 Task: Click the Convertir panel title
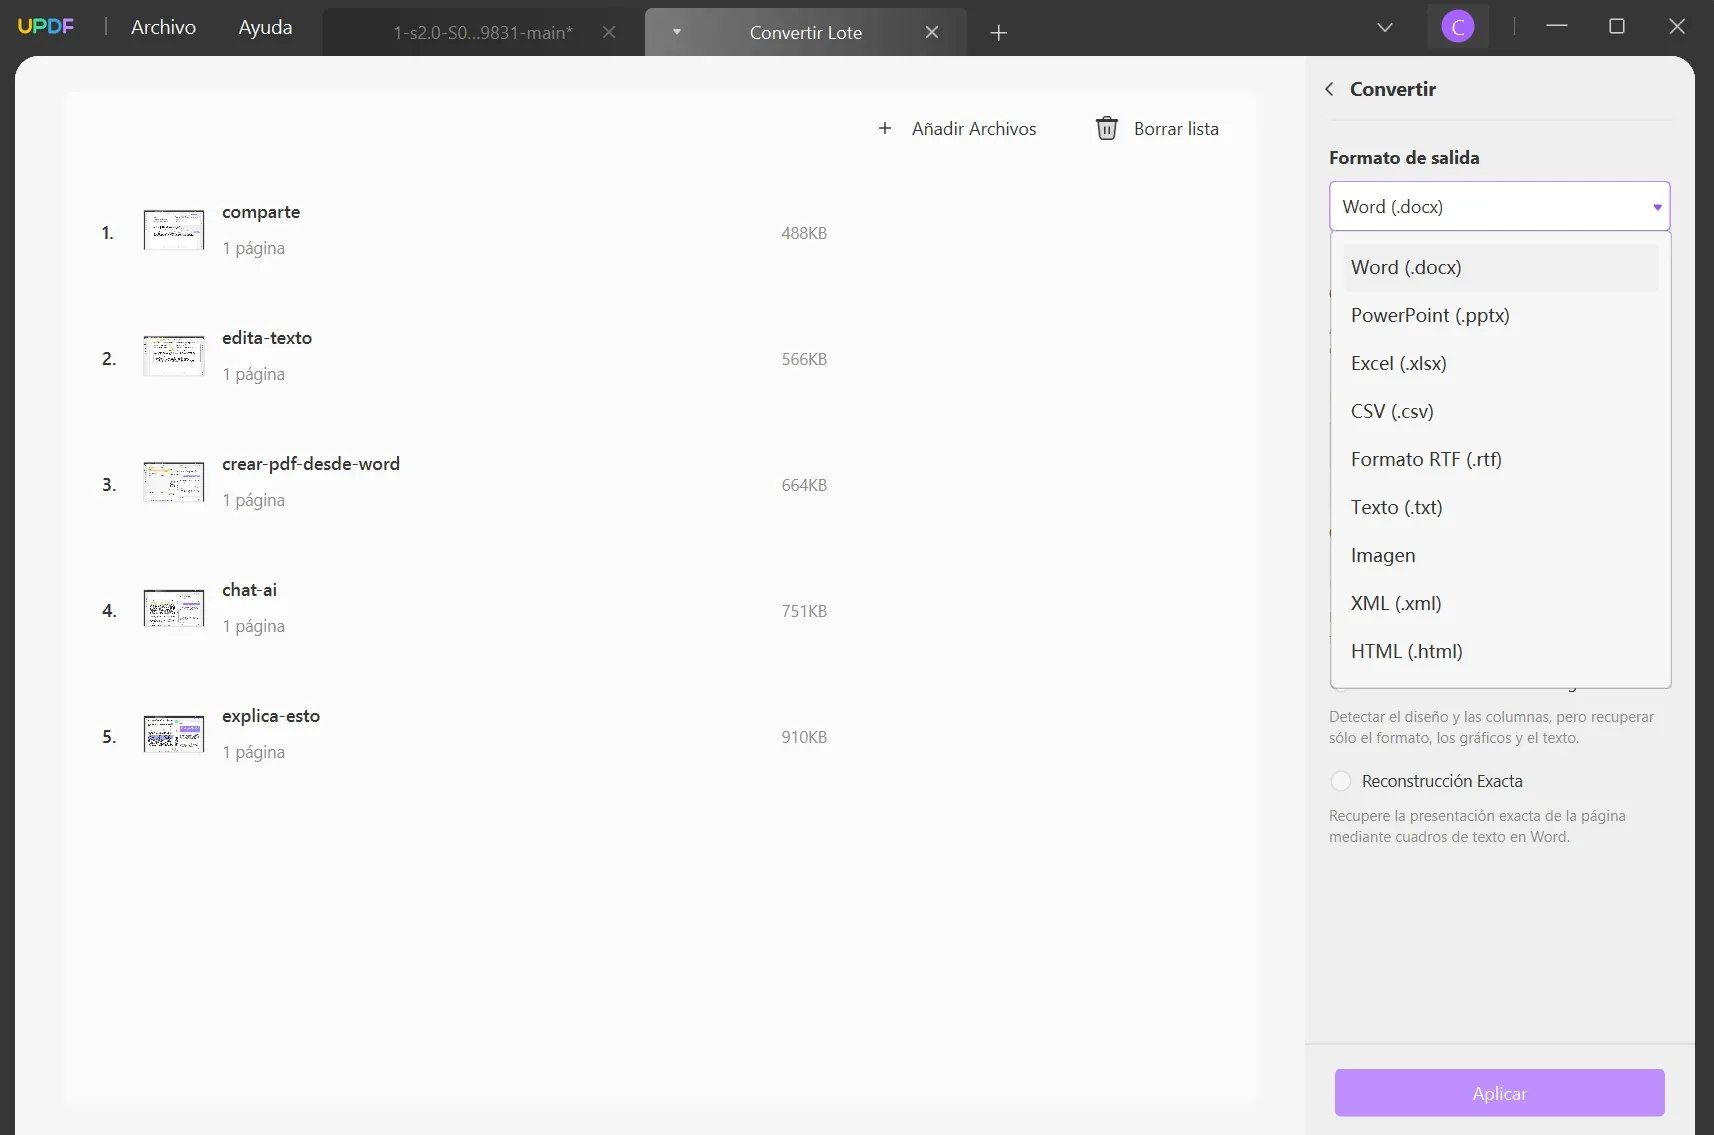click(x=1393, y=89)
